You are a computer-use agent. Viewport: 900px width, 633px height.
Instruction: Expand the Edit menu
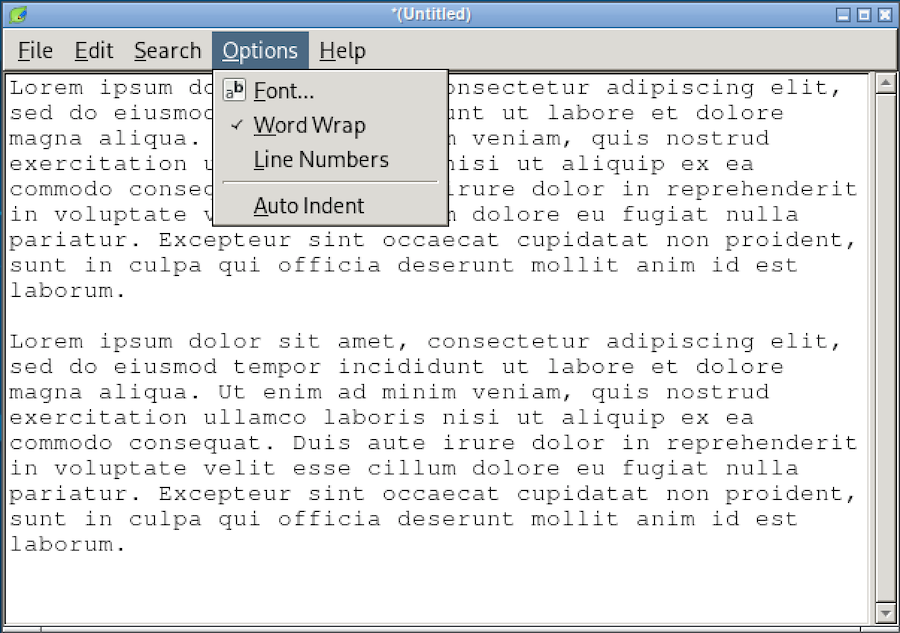[94, 51]
